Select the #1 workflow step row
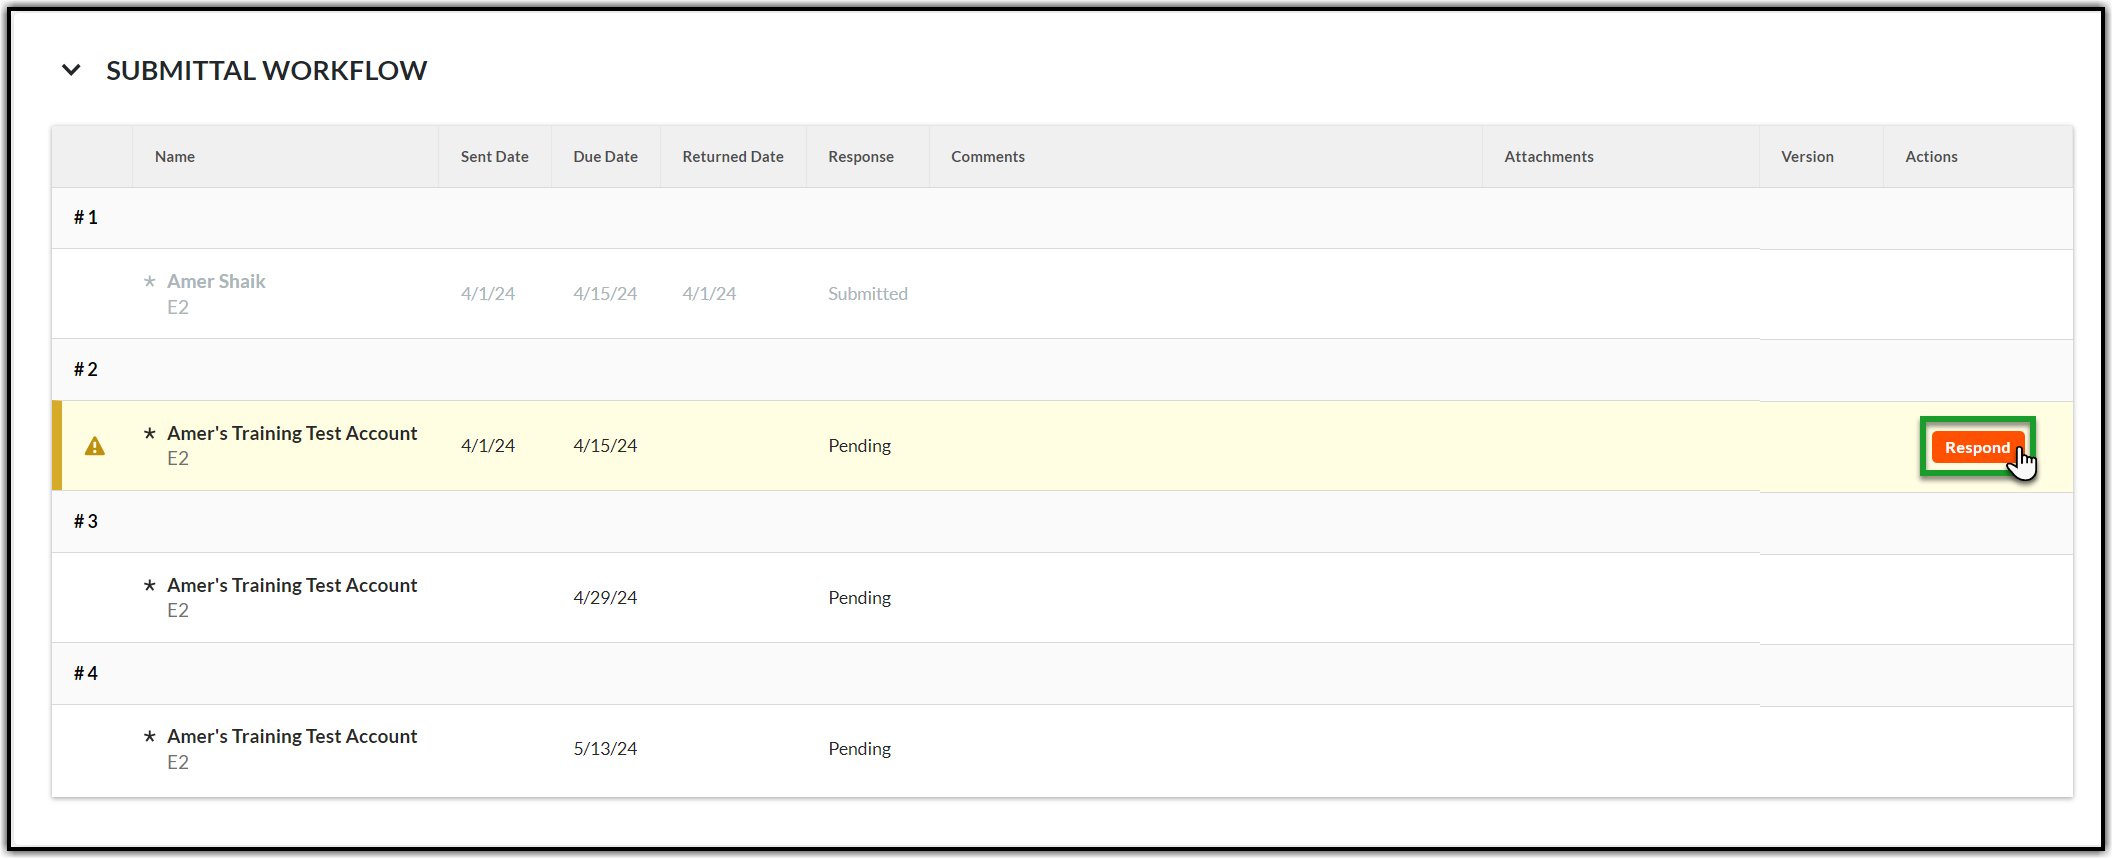Image resolution: width=2113 pixels, height=859 pixels. (86, 218)
